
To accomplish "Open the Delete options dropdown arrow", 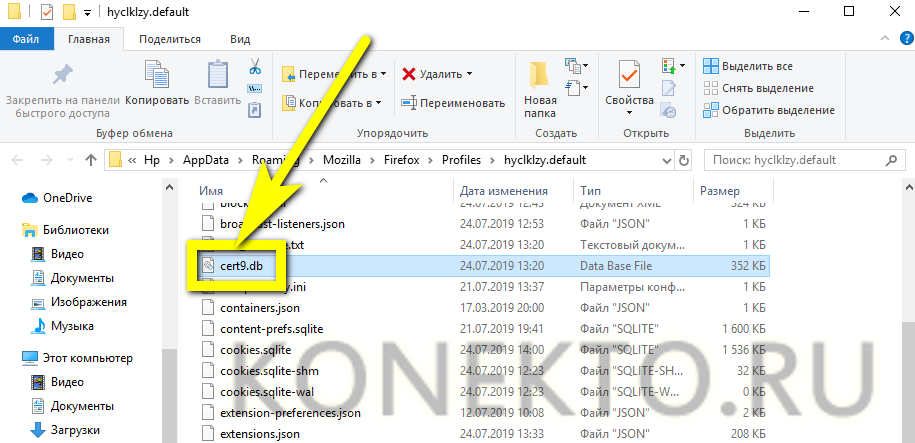I will click(469, 74).
